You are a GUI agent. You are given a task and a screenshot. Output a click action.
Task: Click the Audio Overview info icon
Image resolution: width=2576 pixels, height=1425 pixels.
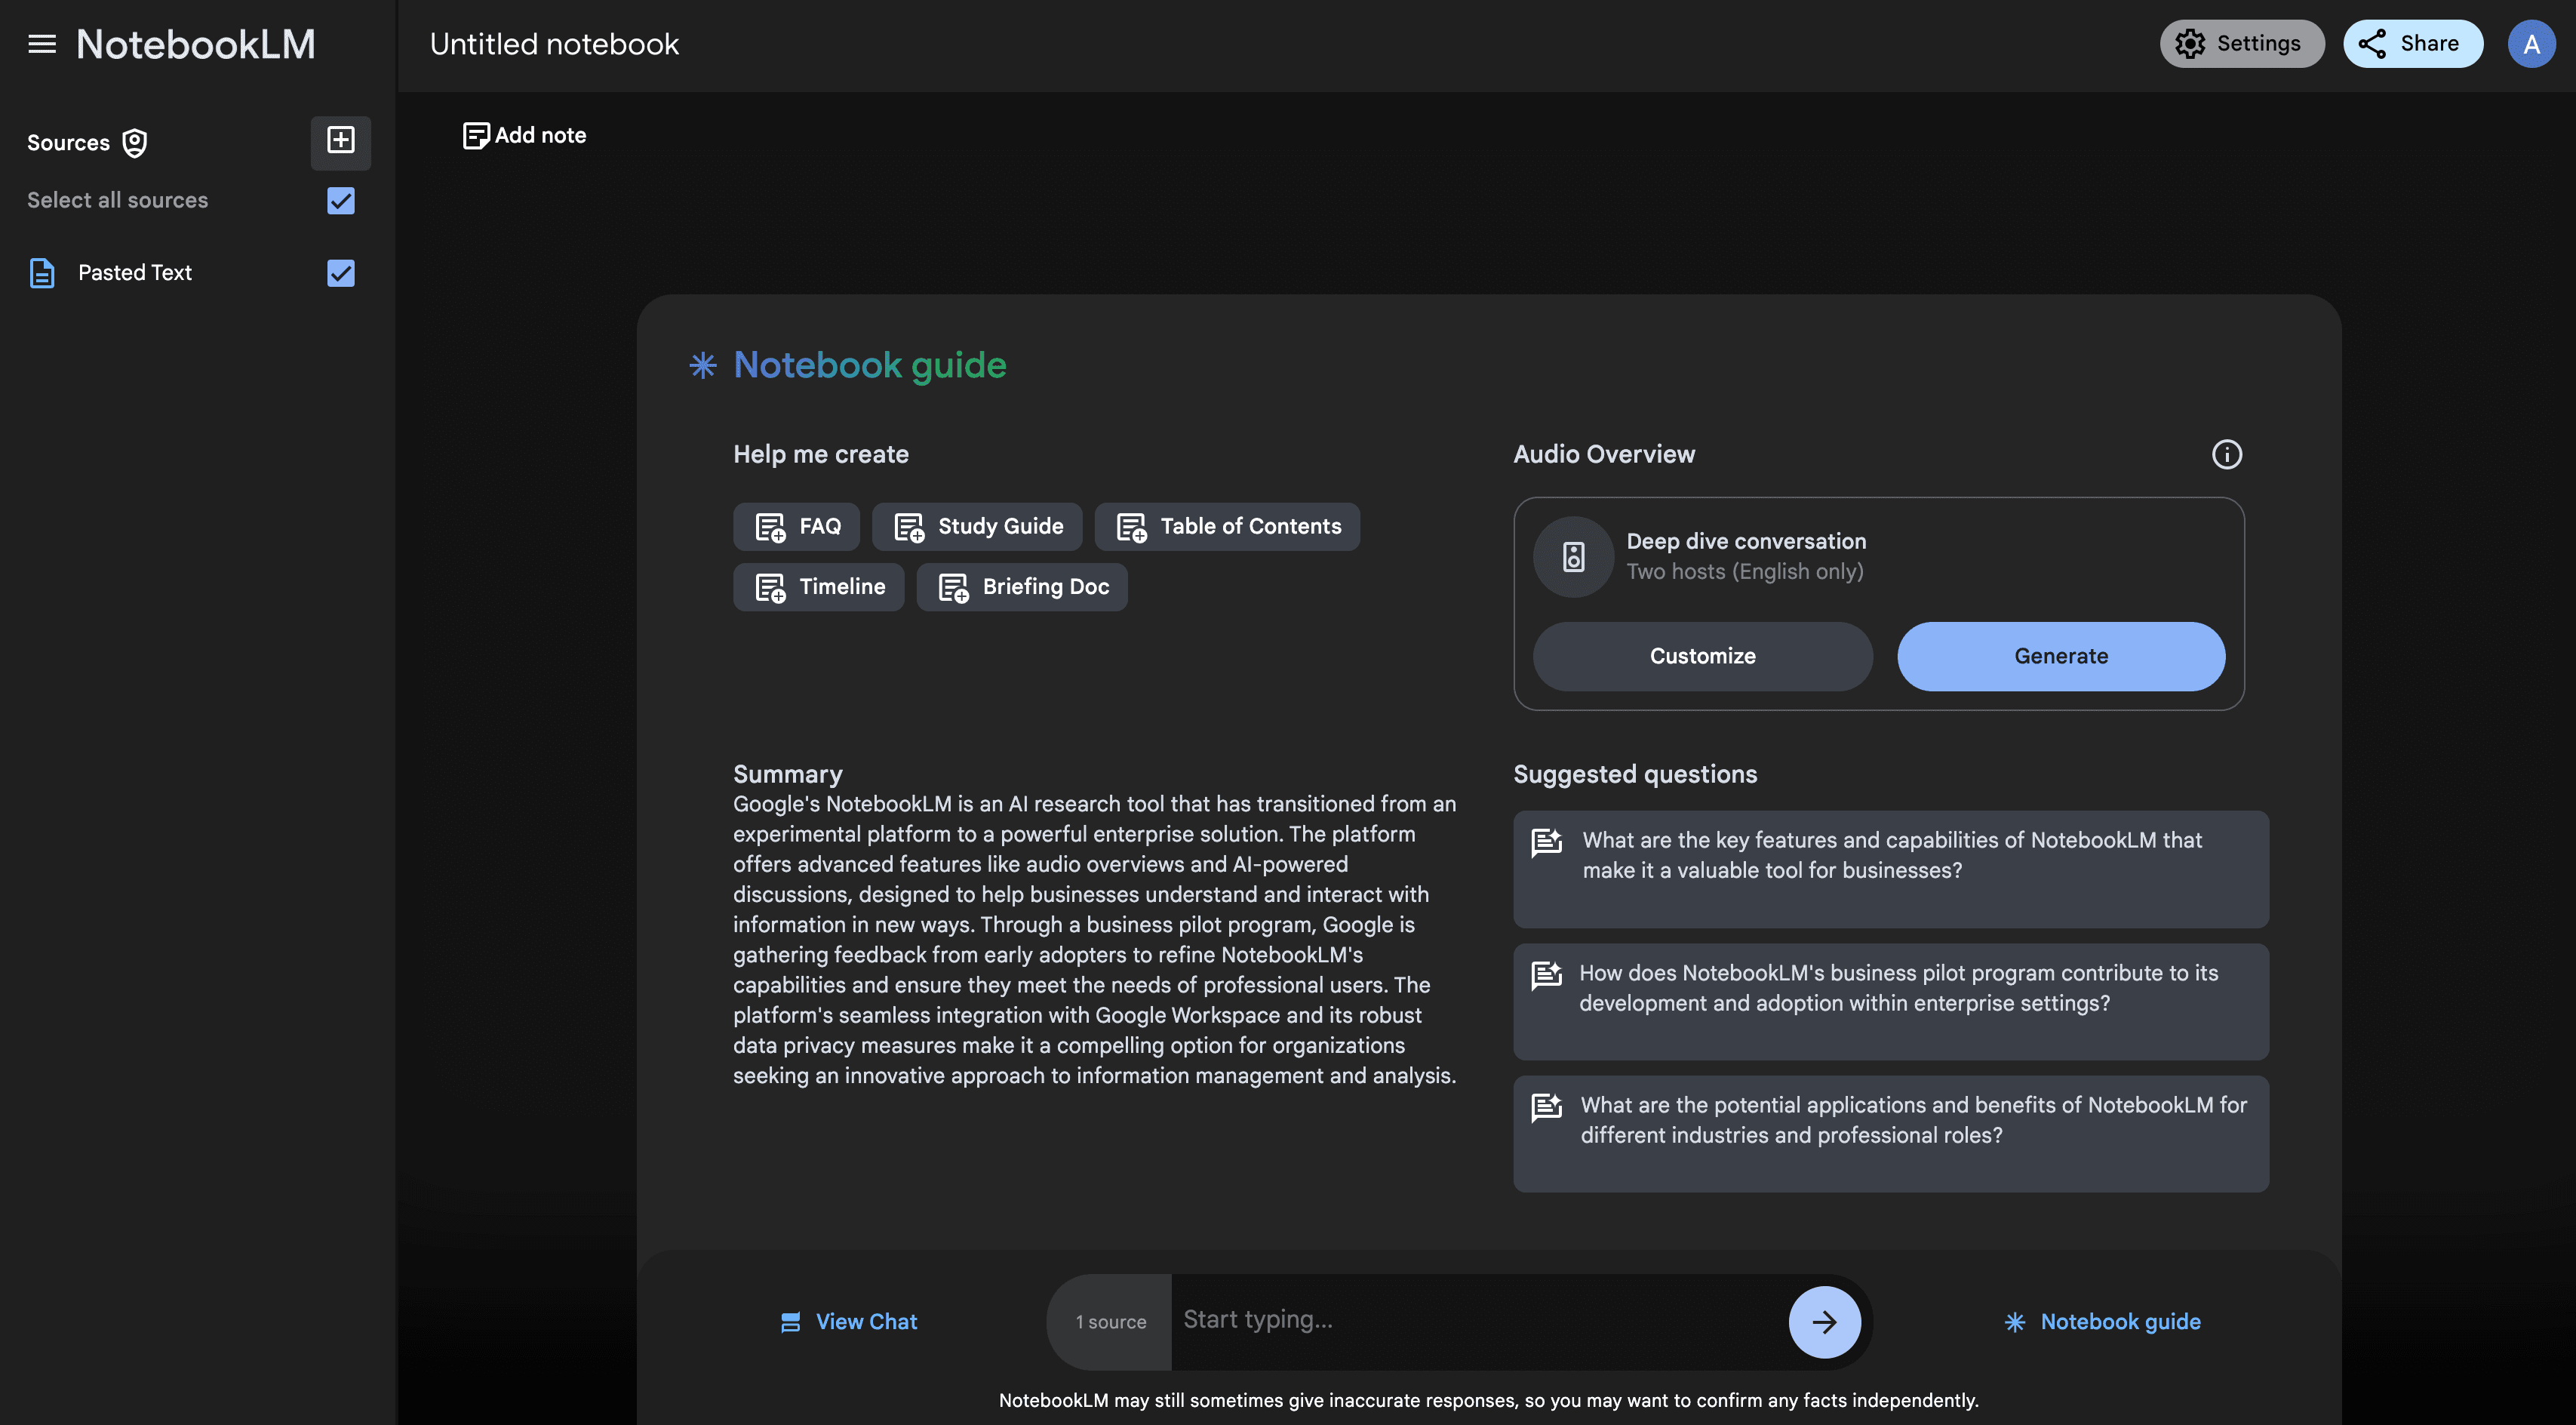pyautogui.click(x=2226, y=455)
